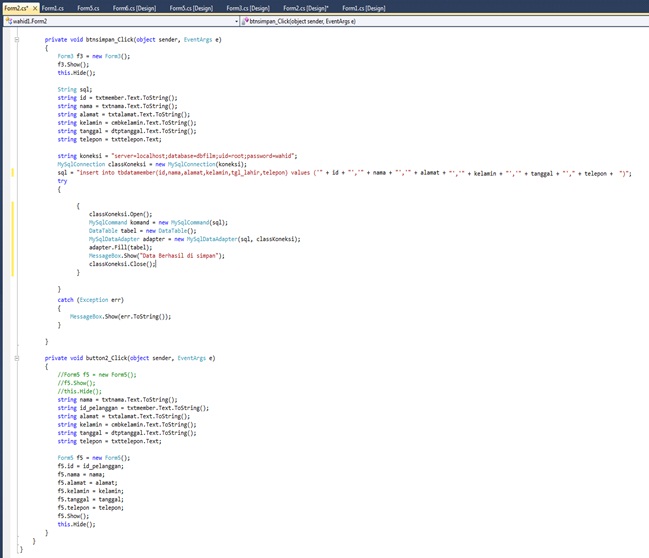Click the 'f5.telepon = telepon;' line
The height and width of the screenshot is (558, 649).
pyautogui.click(x=90, y=507)
